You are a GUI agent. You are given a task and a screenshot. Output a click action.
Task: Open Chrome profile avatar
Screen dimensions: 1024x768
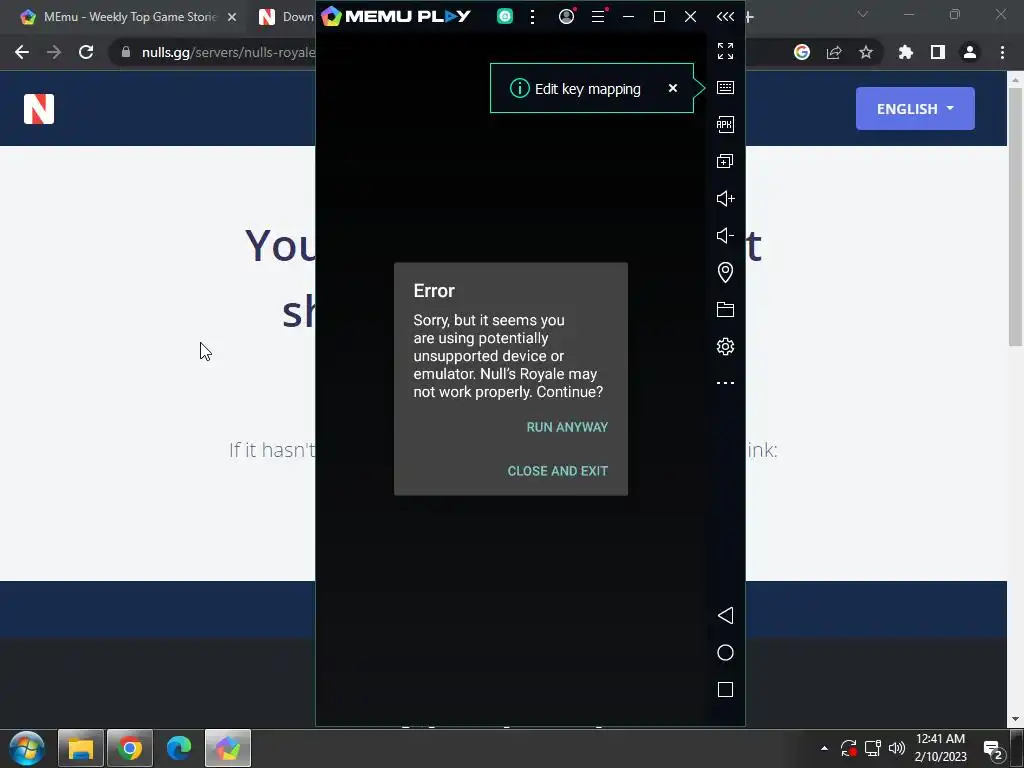tap(970, 52)
